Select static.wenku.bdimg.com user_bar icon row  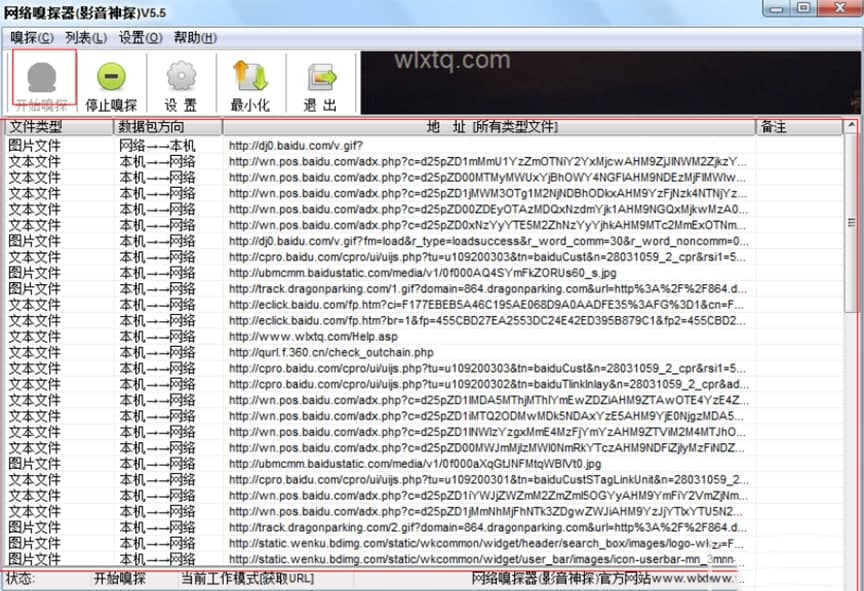[x=424, y=560]
